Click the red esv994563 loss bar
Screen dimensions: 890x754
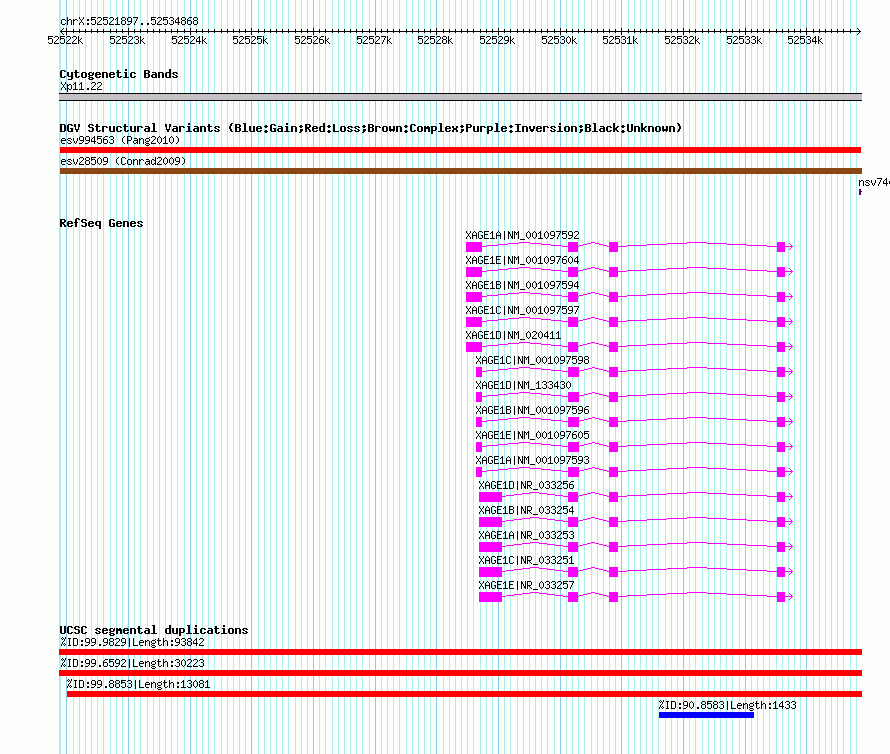coord(460,150)
